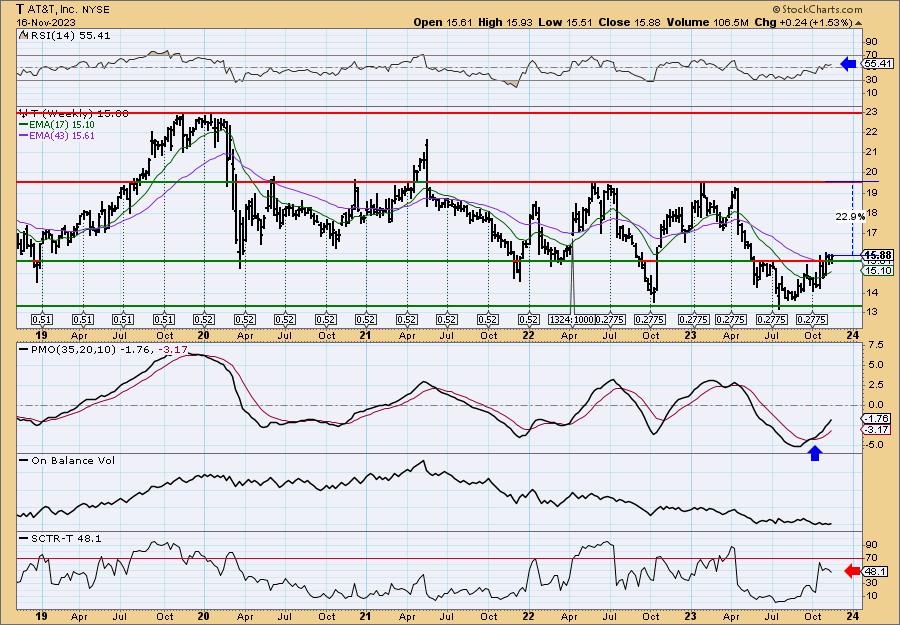Click the 30 label on SCTR axis
Viewport: 900px width, 625px height.
pyautogui.click(x=871, y=583)
